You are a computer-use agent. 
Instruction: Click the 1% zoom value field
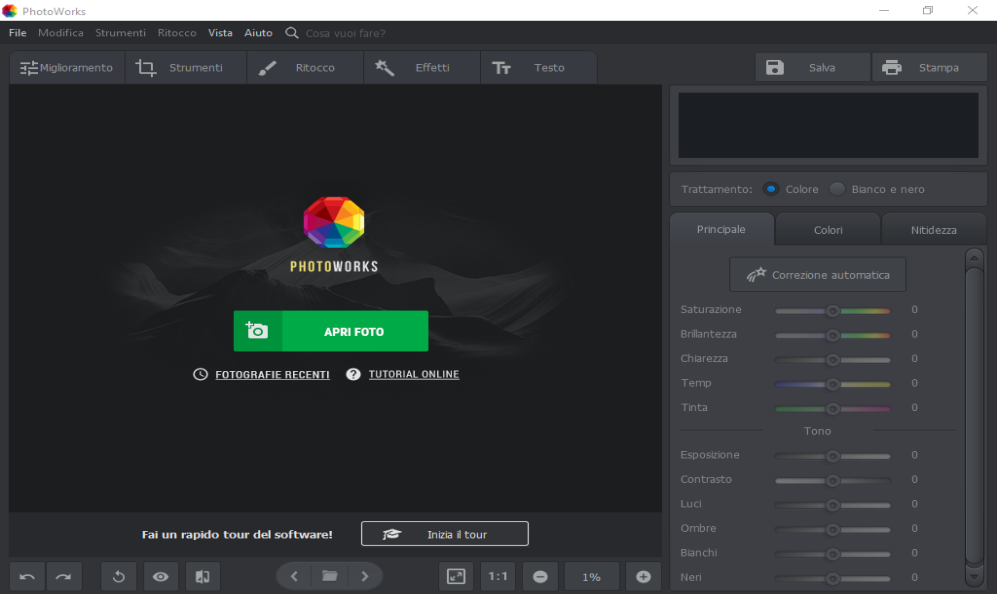[591, 577]
